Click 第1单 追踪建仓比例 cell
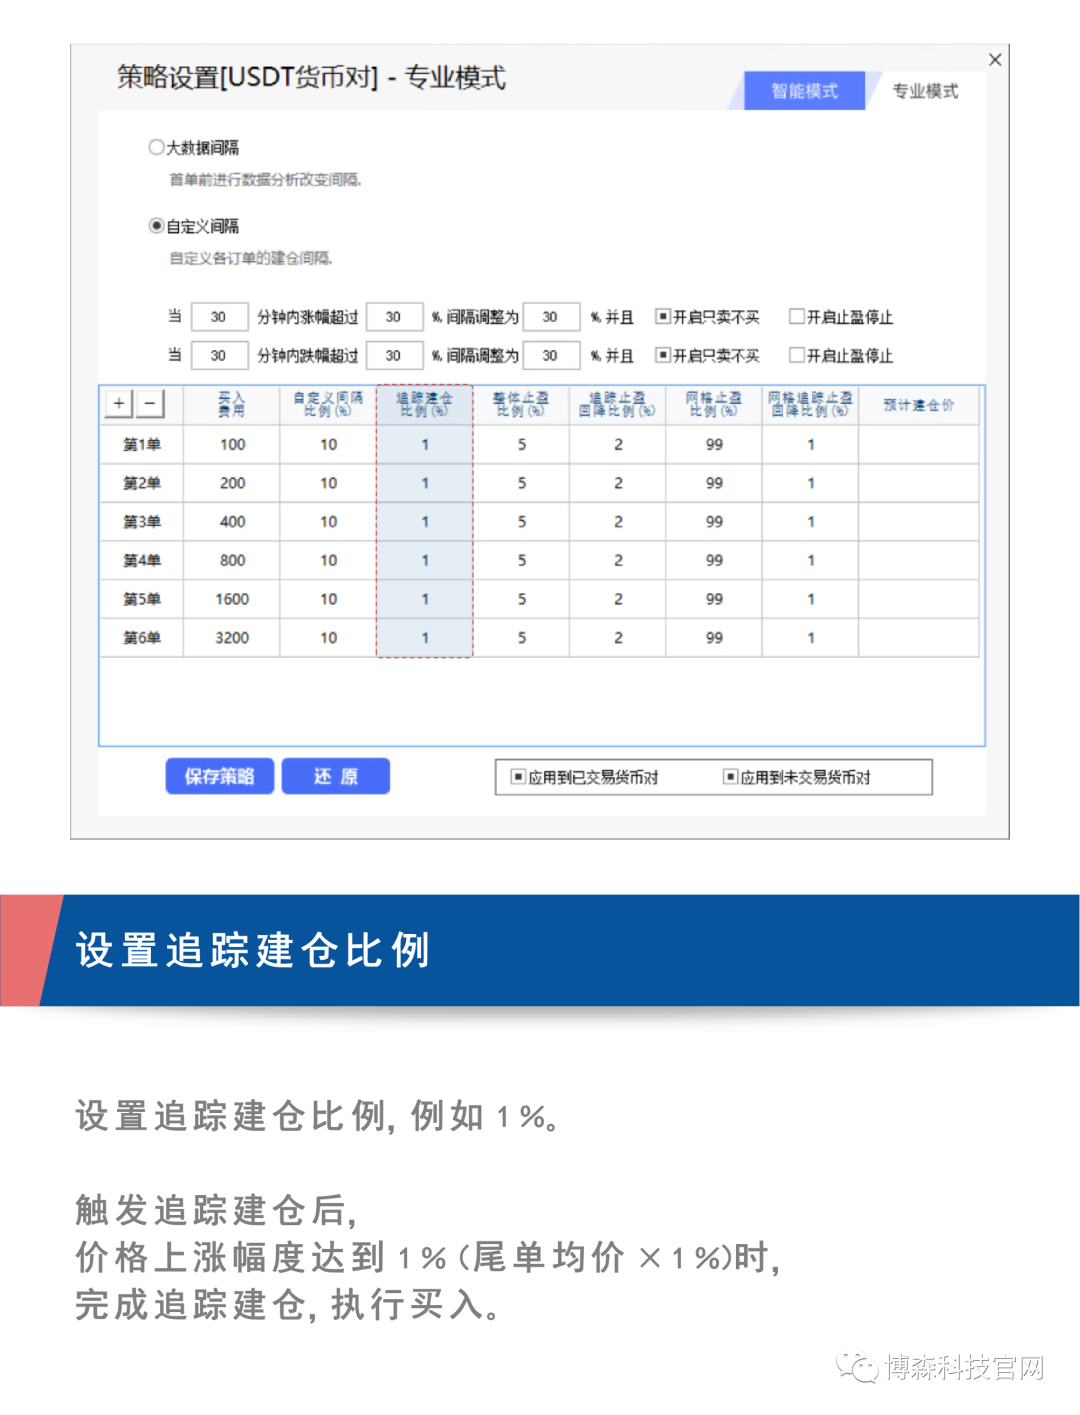The width and height of the screenshot is (1080, 1415). [425, 445]
